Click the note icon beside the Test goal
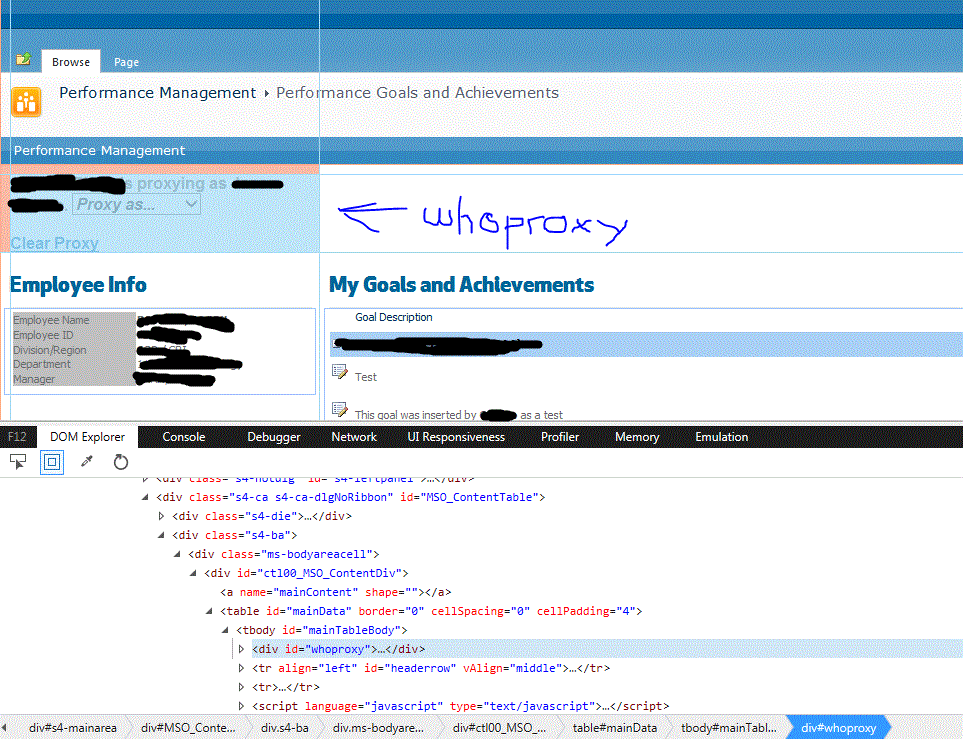Viewport: 963px width, 739px height. click(340, 371)
